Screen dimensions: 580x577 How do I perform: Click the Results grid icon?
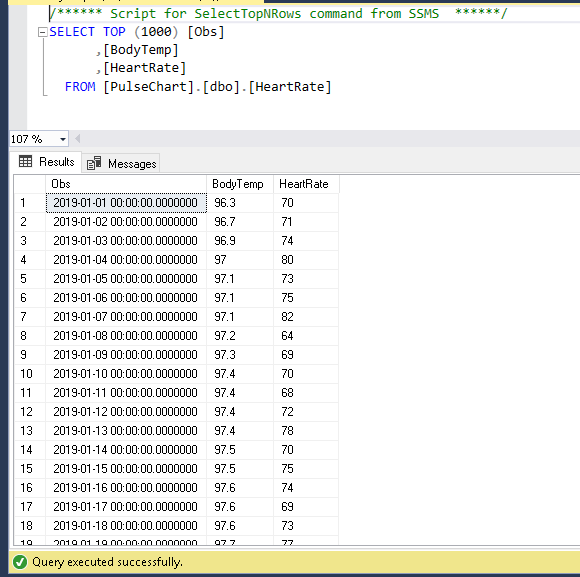coord(25,161)
